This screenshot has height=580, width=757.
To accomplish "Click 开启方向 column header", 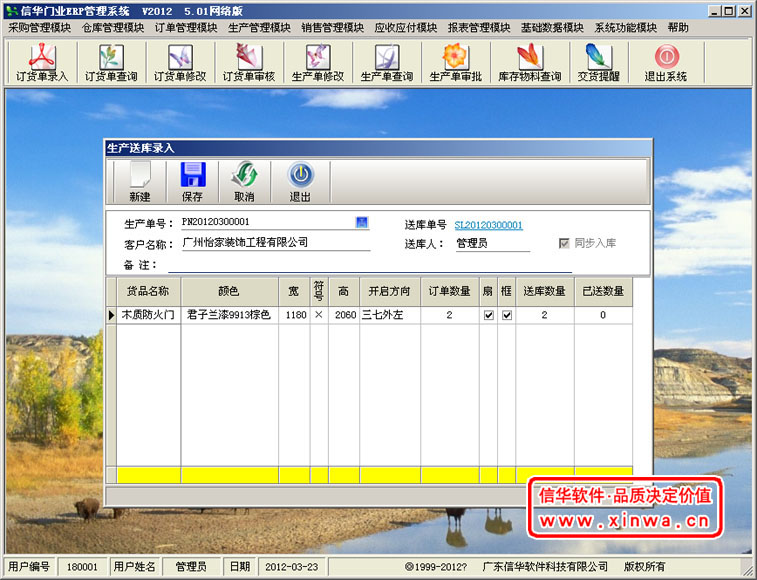I will click(390, 291).
